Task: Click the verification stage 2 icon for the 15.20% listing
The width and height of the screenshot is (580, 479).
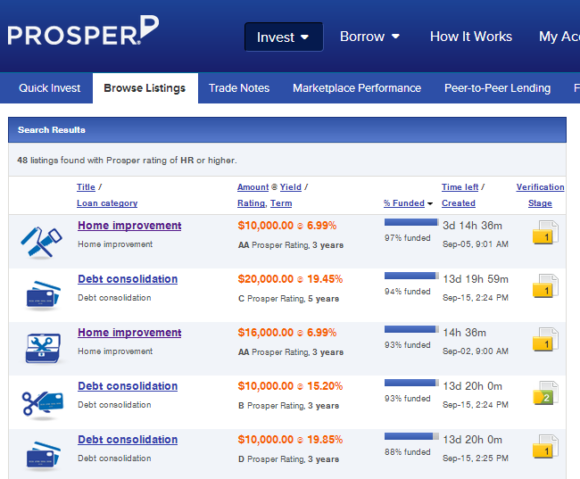Action: click(x=546, y=393)
